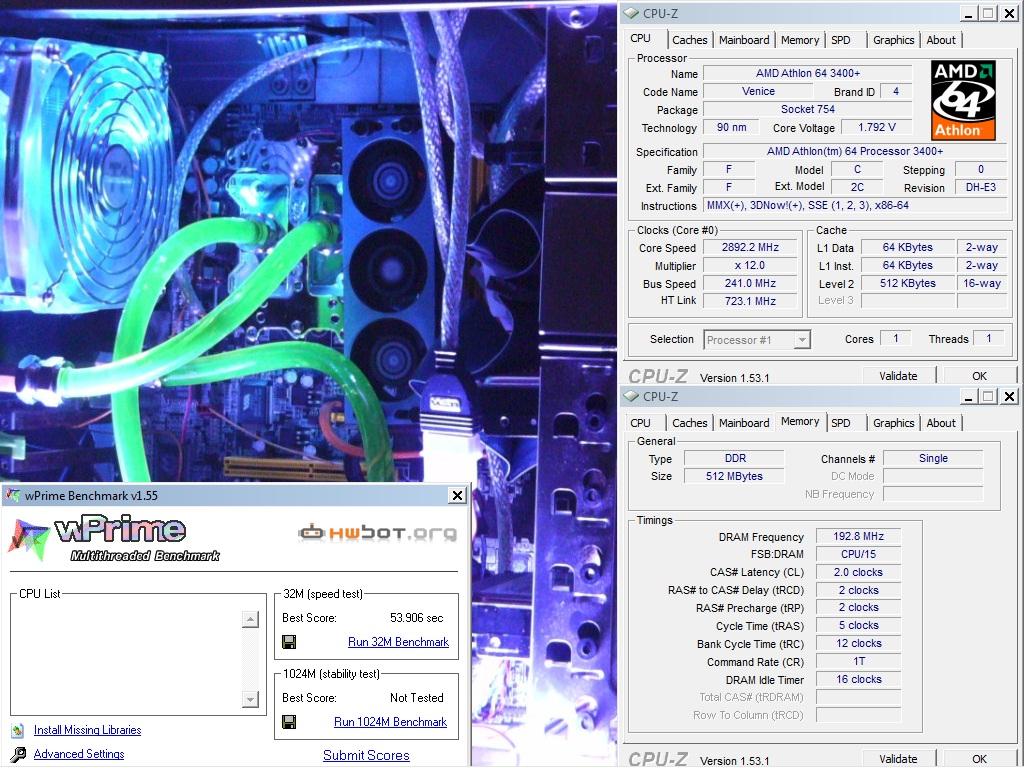1024x768 pixels.
Task: Click Instructions field MMX(+), 3DNow!(+)
Action: pyautogui.click(x=854, y=206)
